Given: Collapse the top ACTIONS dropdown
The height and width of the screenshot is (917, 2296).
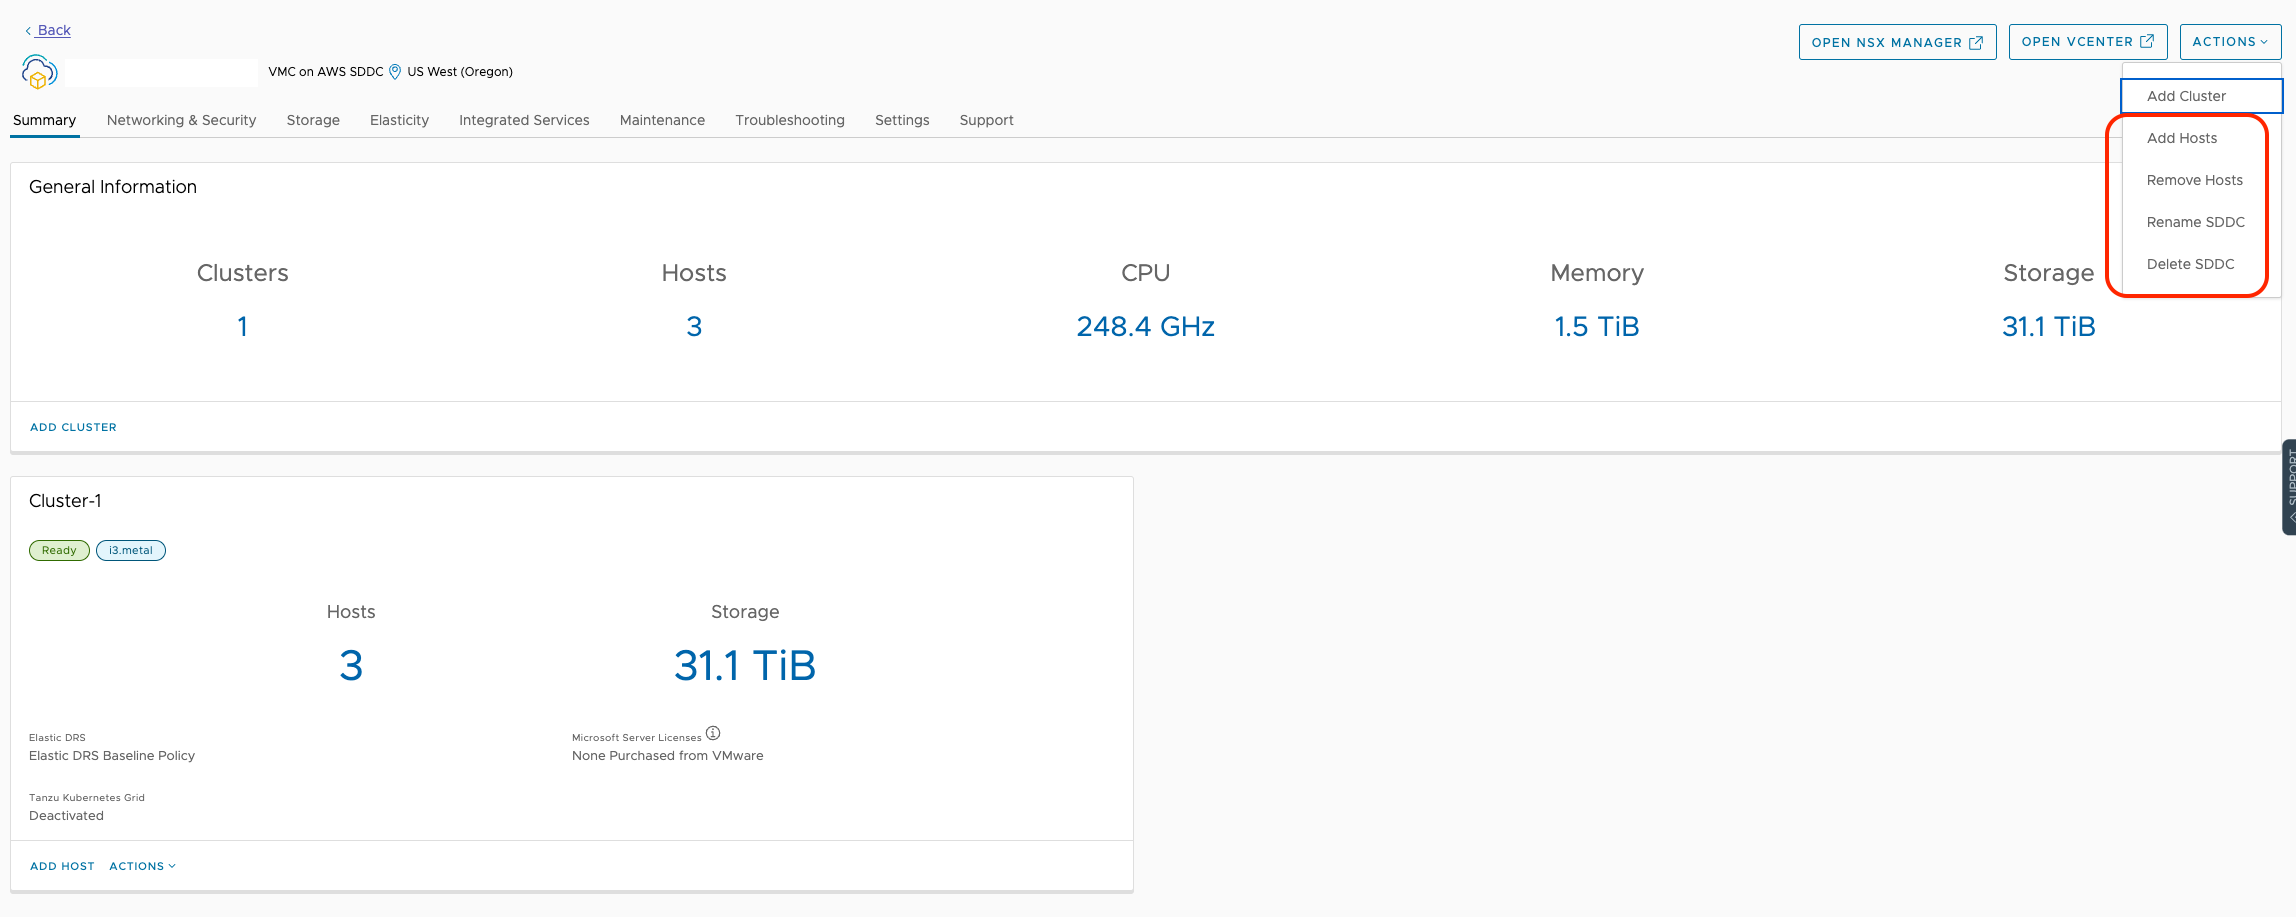Looking at the screenshot, I should (x=2230, y=42).
